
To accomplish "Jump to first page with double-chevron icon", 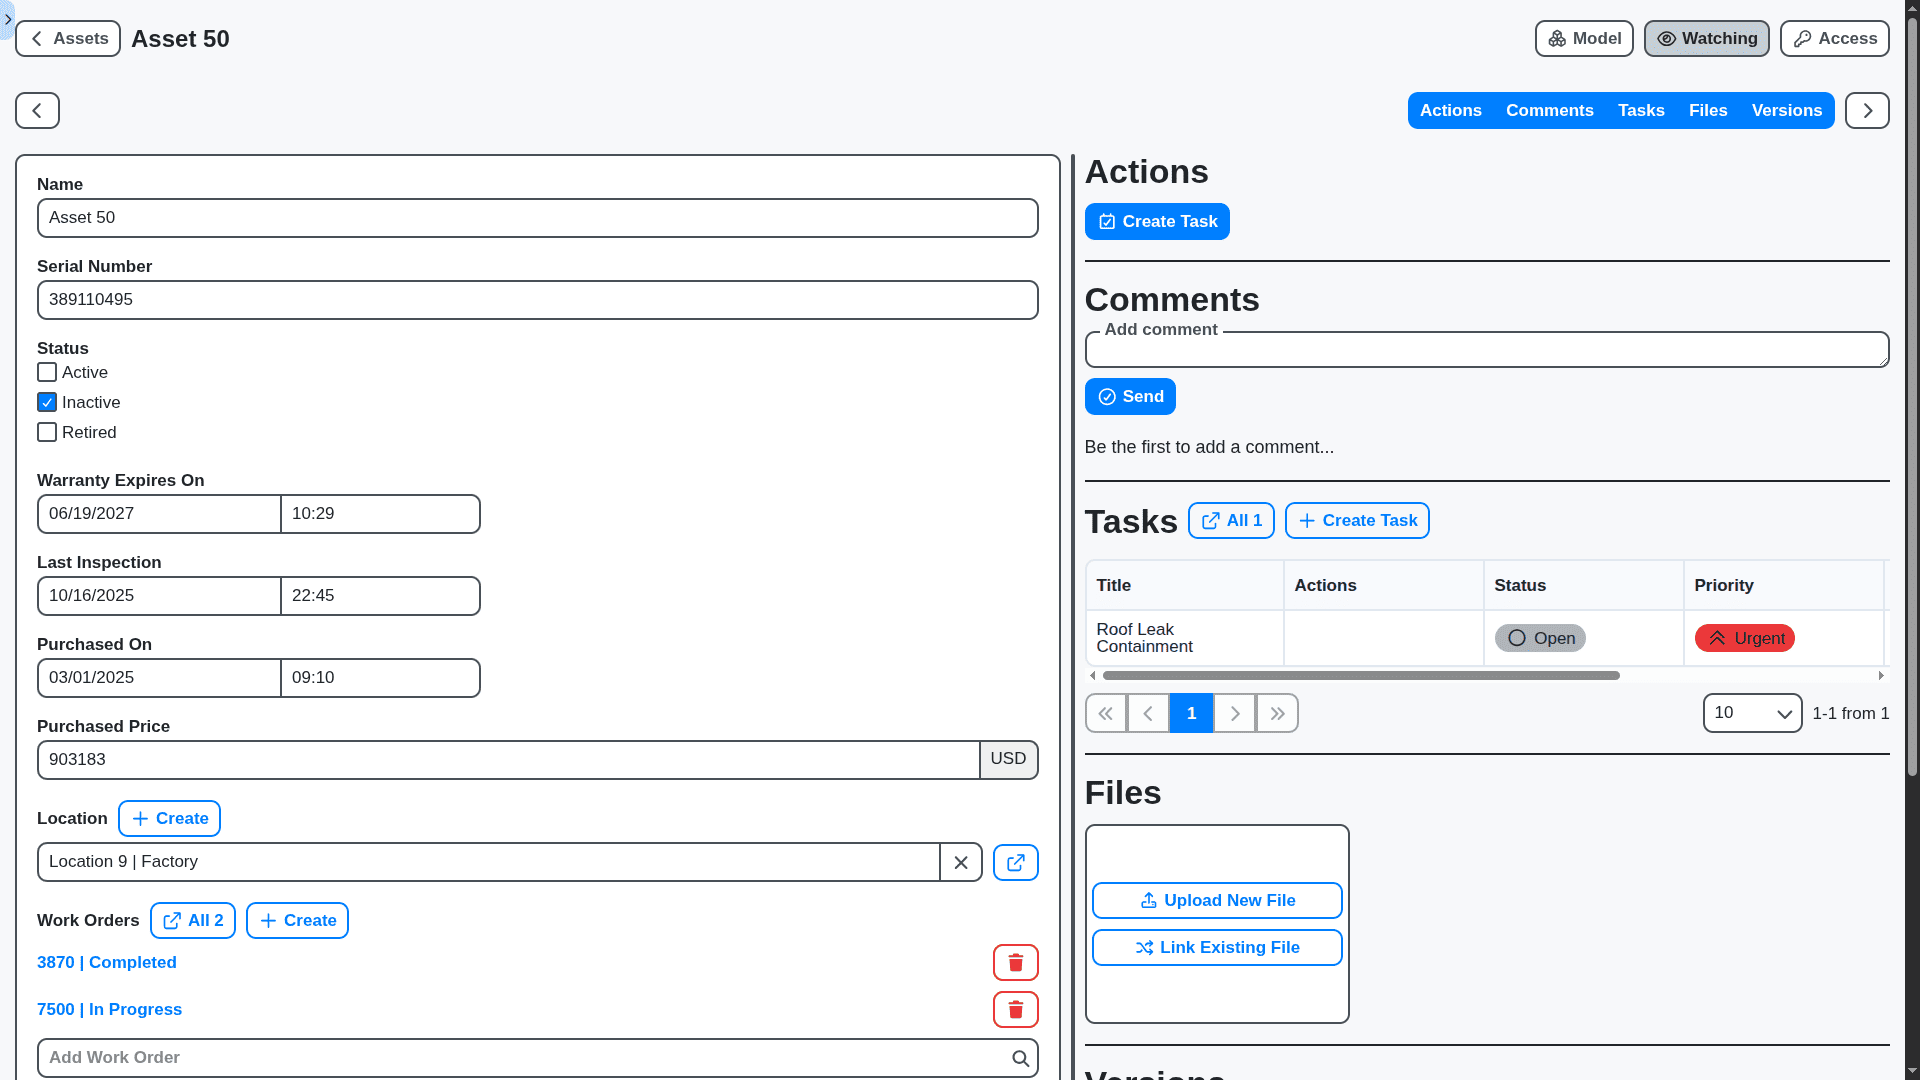I will tap(1105, 713).
